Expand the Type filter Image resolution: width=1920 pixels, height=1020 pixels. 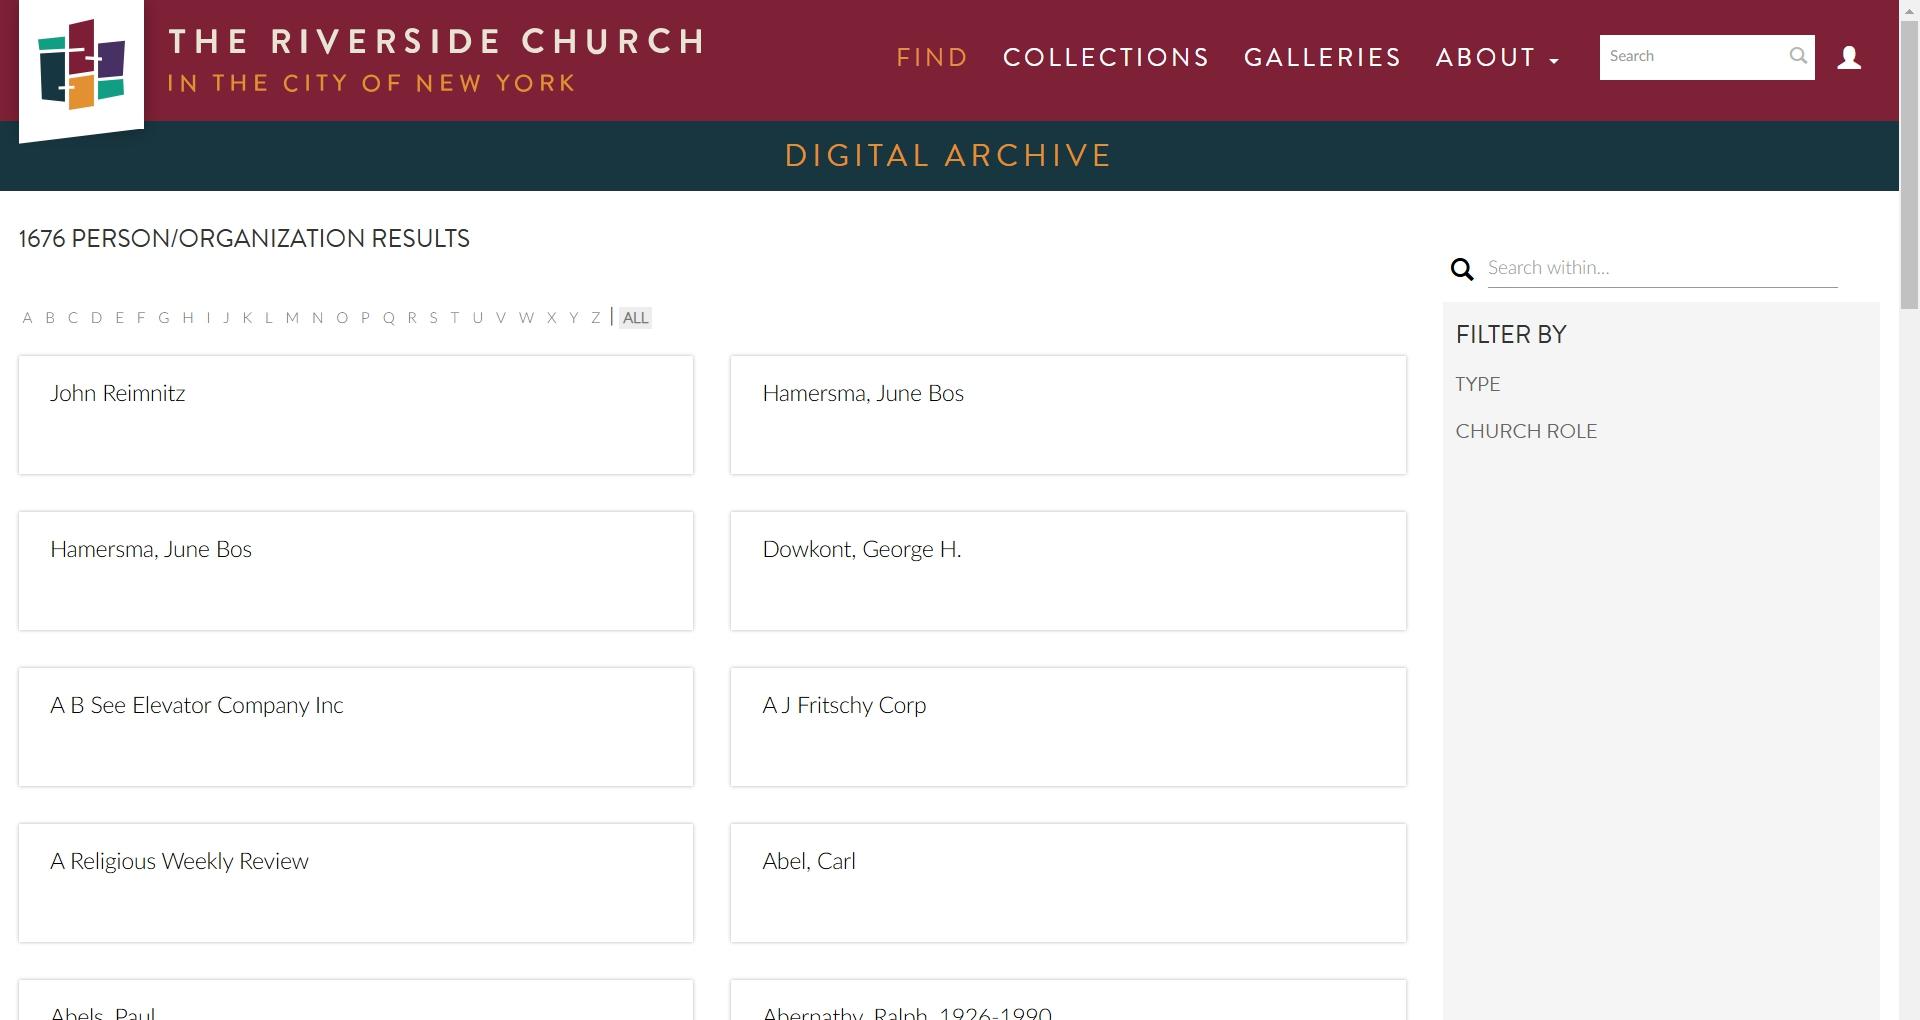1477,384
